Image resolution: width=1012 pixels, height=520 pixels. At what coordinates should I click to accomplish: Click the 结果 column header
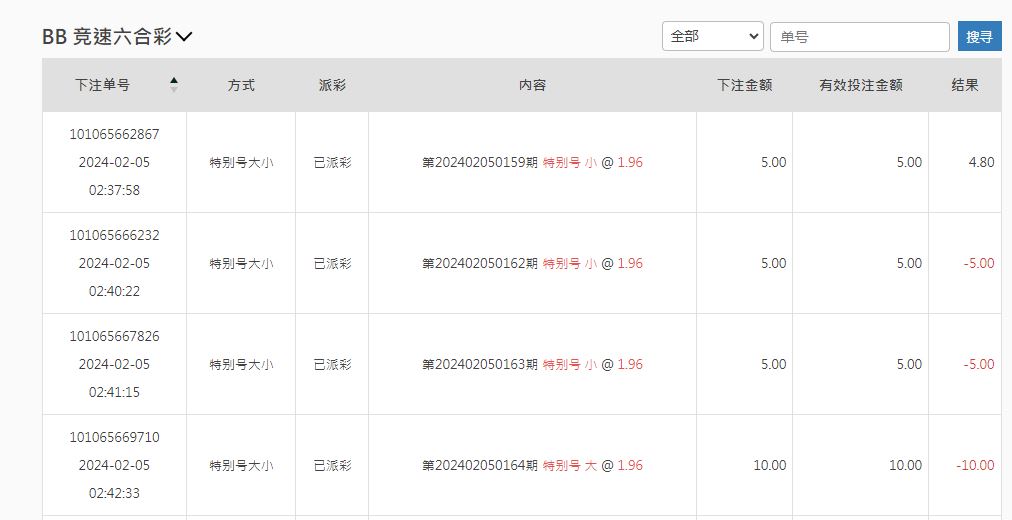click(x=965, y=85)
